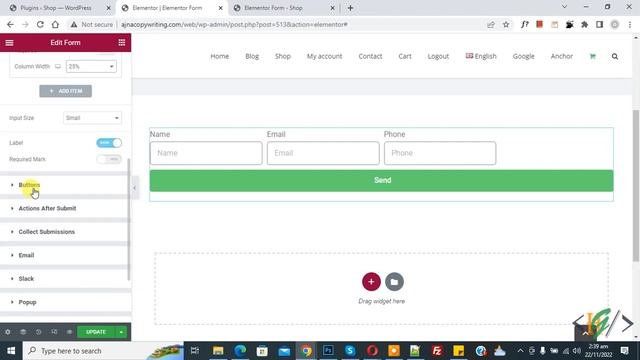Click the Logout link

(438, 56)
